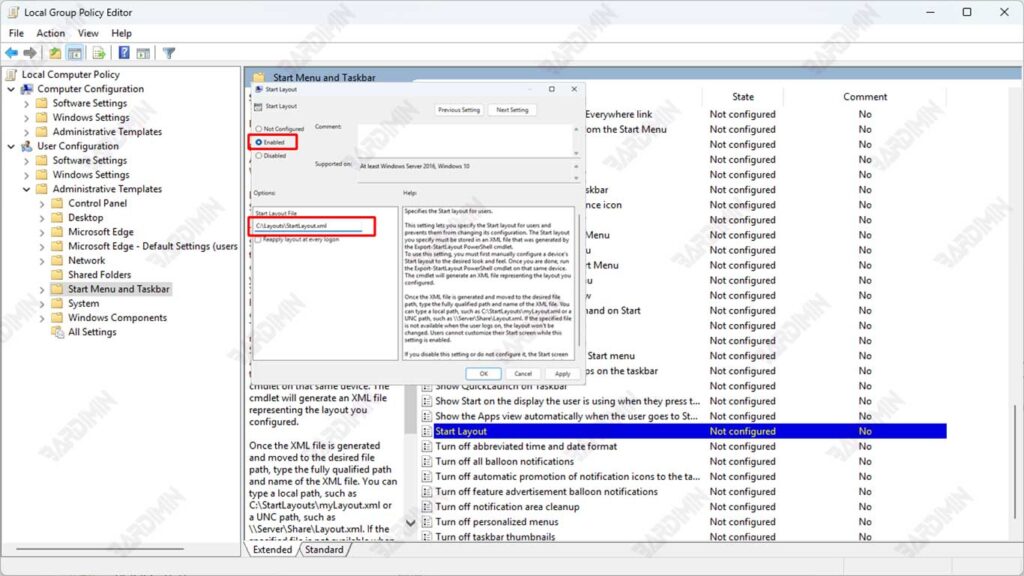The width and height of the screenshot is (1024, 576).
Task: Switch to the Standard tab
Action: click(x=324, y=550)
